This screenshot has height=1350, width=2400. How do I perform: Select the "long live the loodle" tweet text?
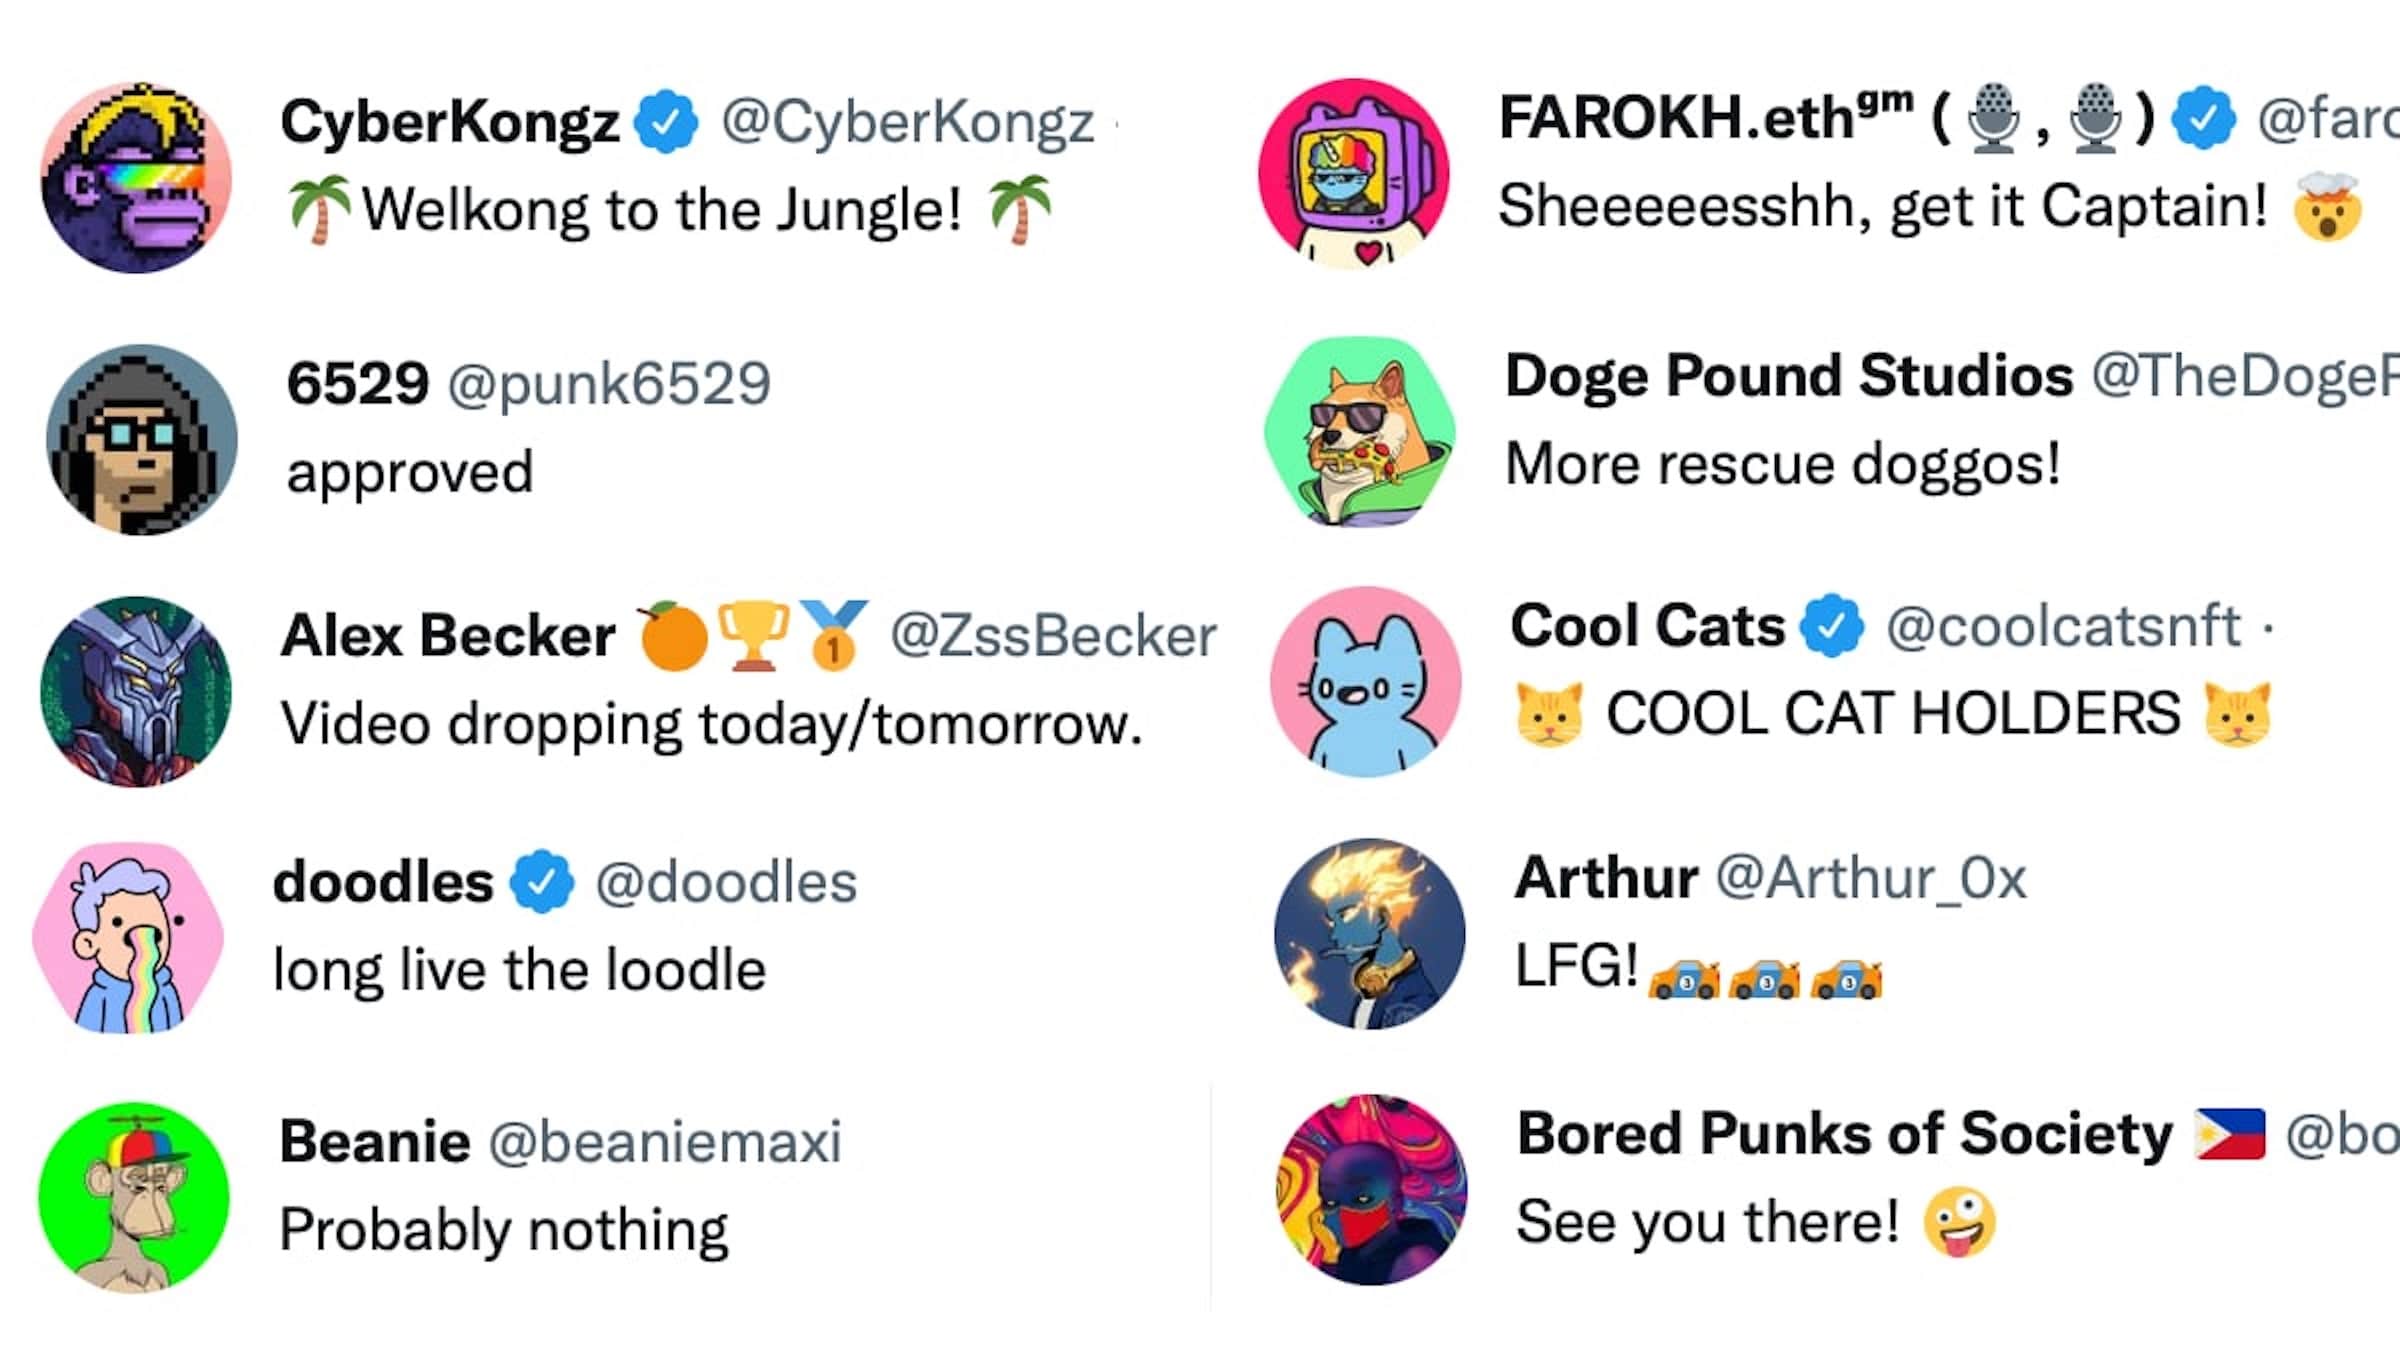[520, 970]
